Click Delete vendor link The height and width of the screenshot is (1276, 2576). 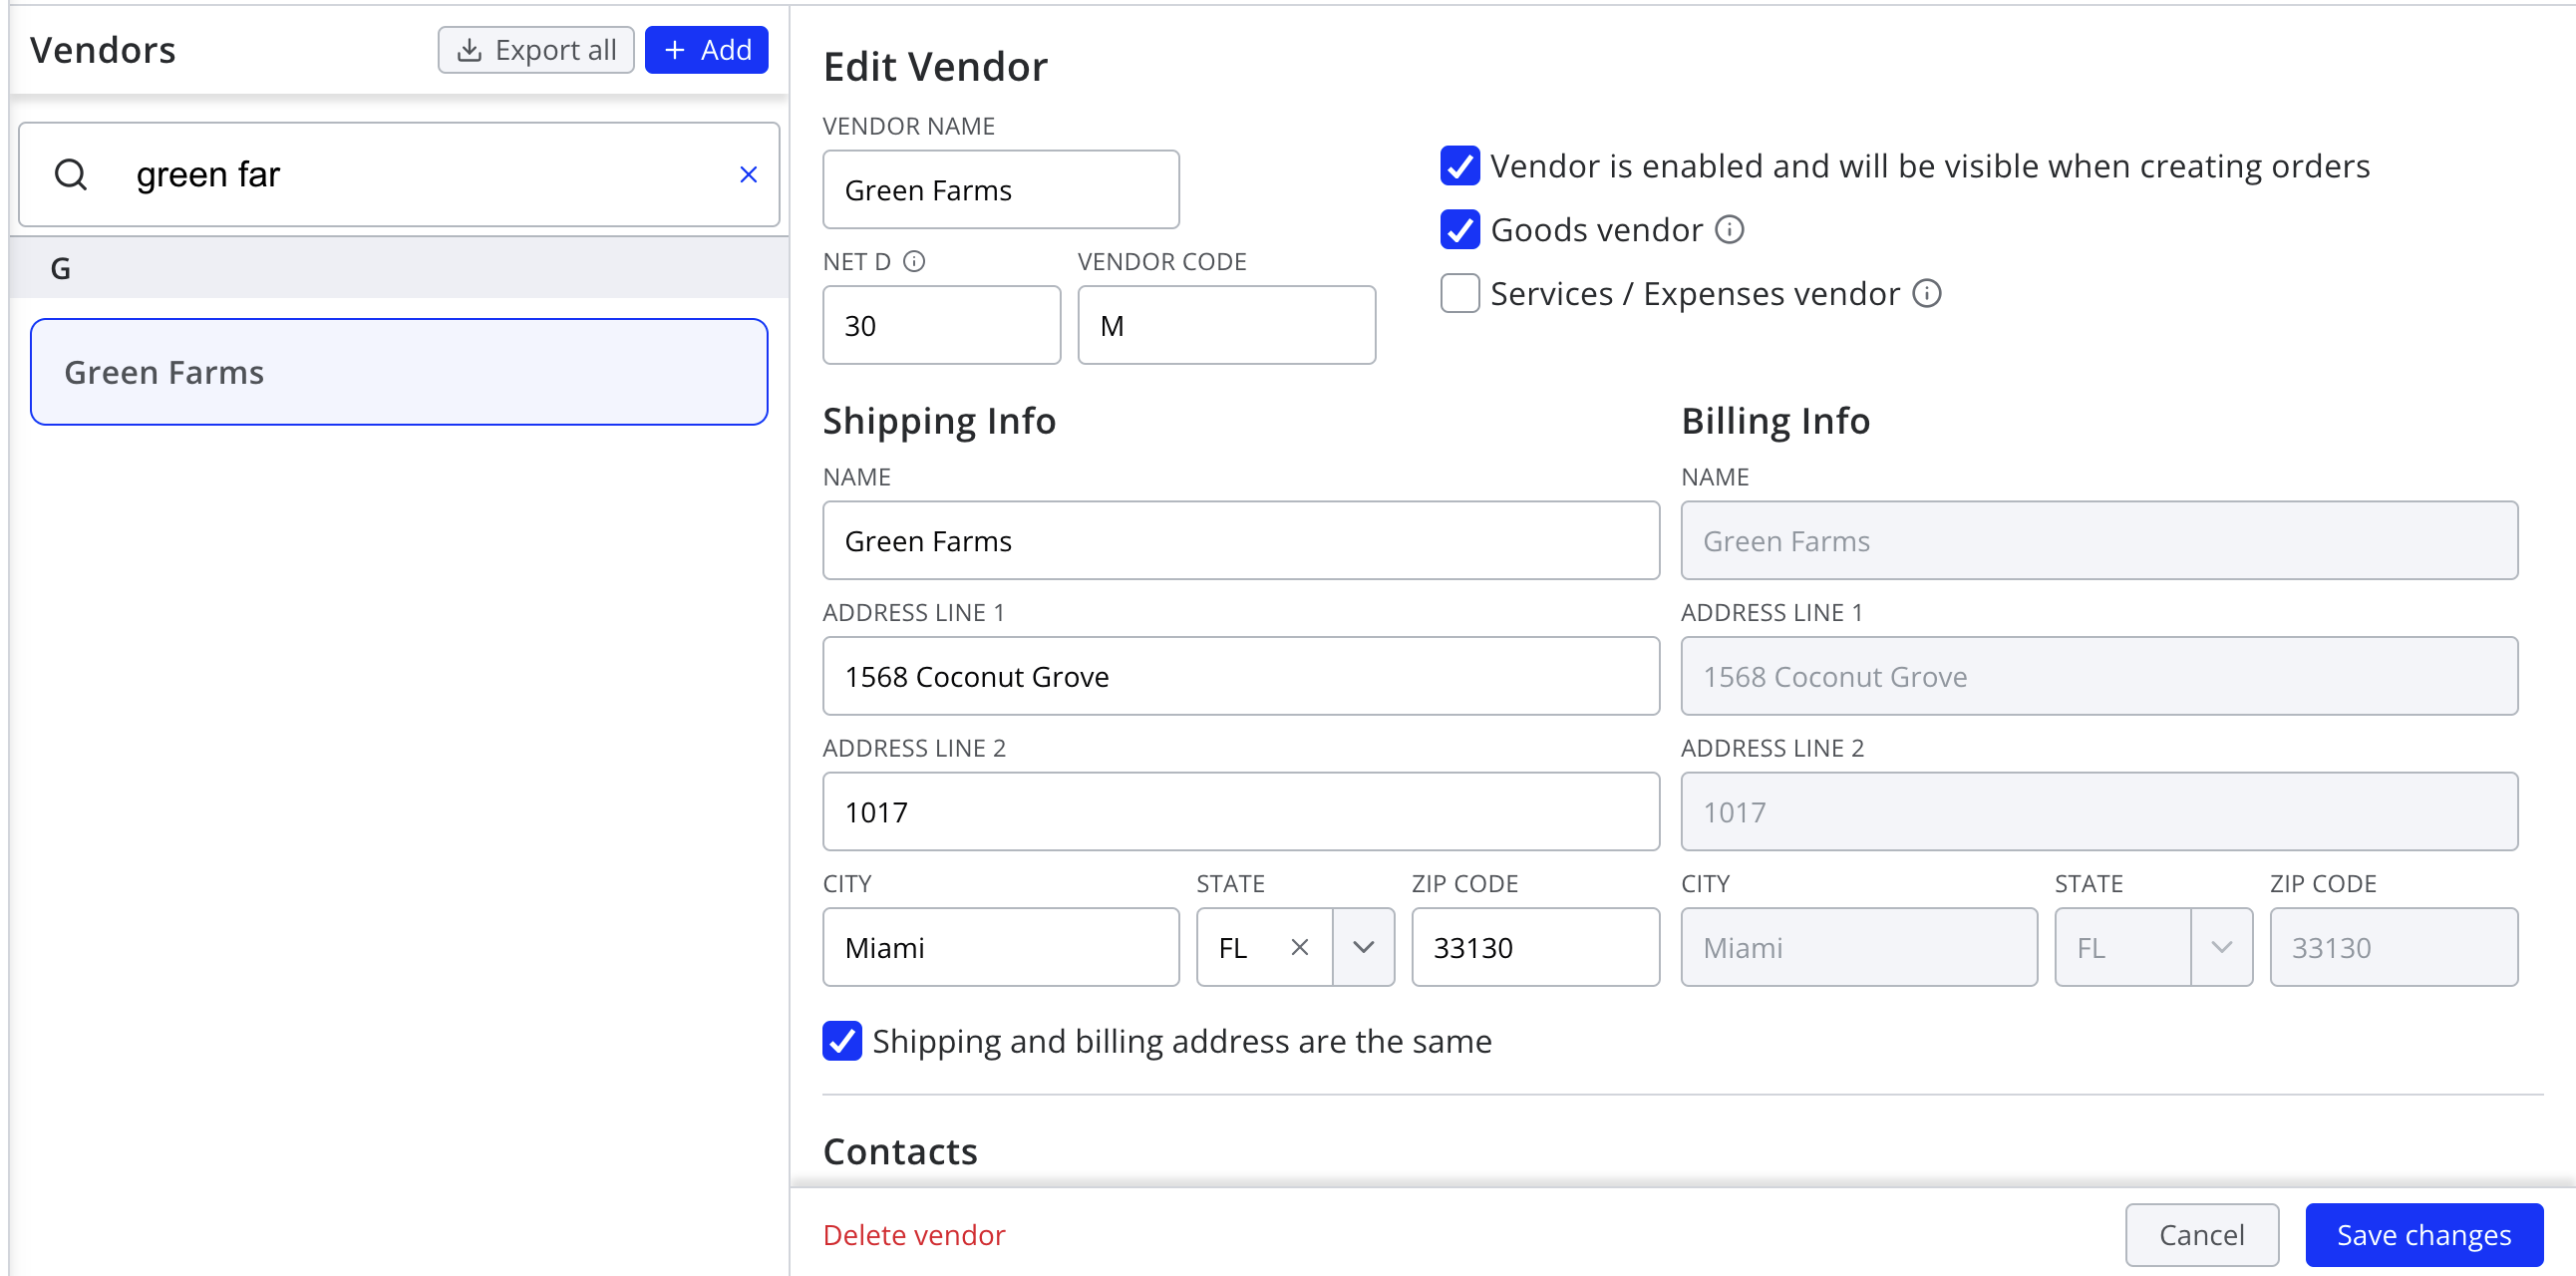pyautogui.click(x=914, y=1235)
